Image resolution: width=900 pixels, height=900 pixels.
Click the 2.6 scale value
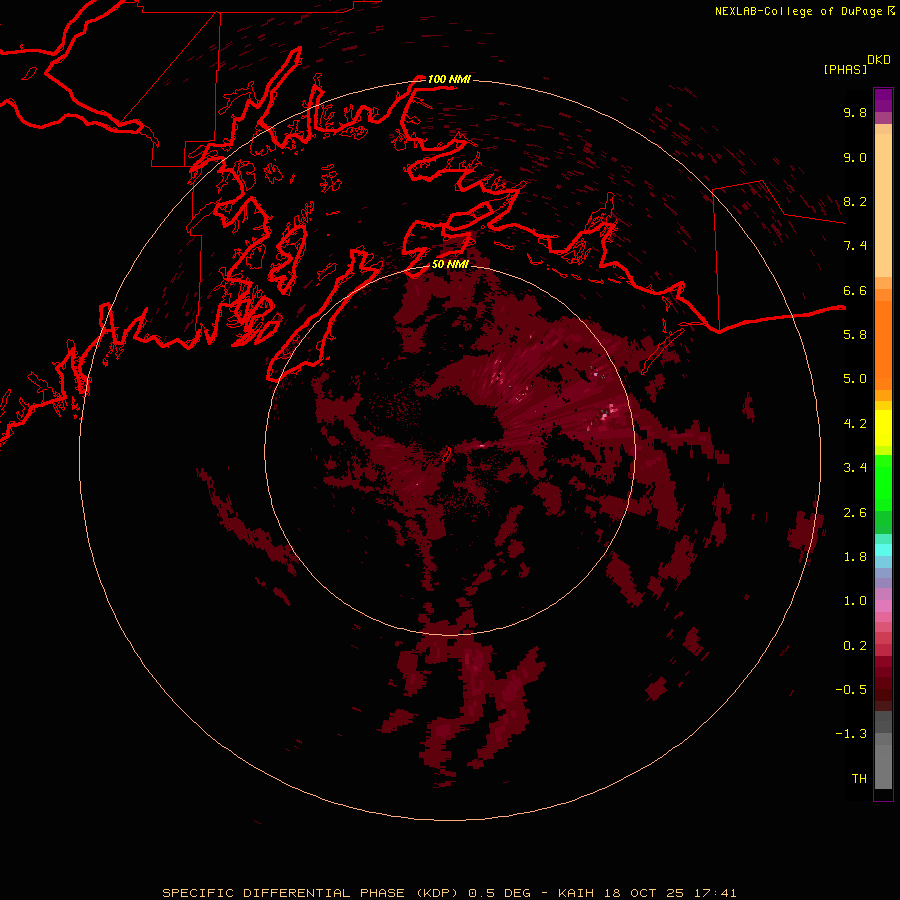(855, 513)
